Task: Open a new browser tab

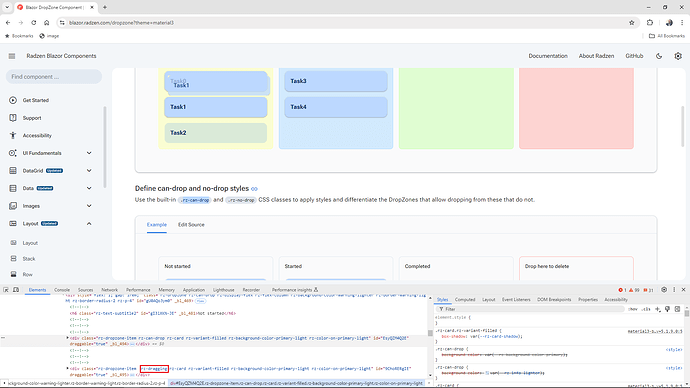Action: click(x=105, y=7)
